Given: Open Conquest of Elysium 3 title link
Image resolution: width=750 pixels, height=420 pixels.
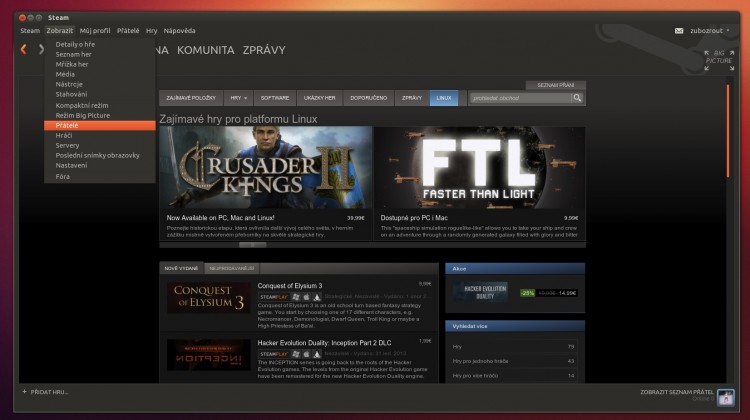Looking at the screenshot, I should tap(290, 286).
